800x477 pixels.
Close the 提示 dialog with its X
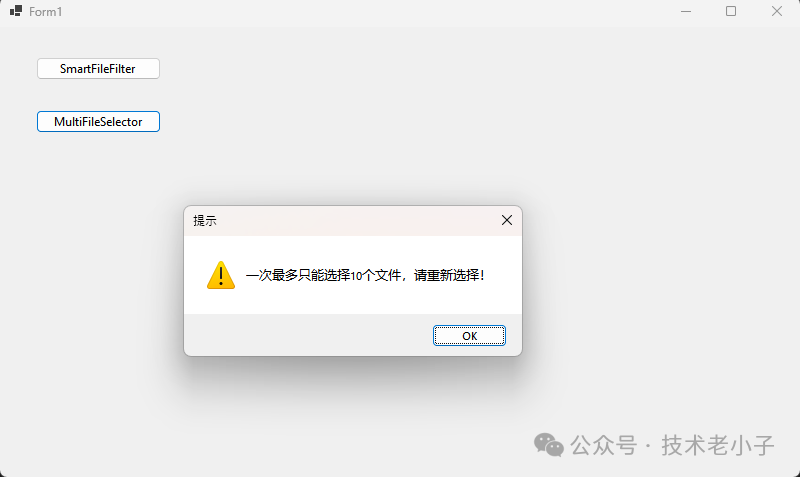[507, 220]
